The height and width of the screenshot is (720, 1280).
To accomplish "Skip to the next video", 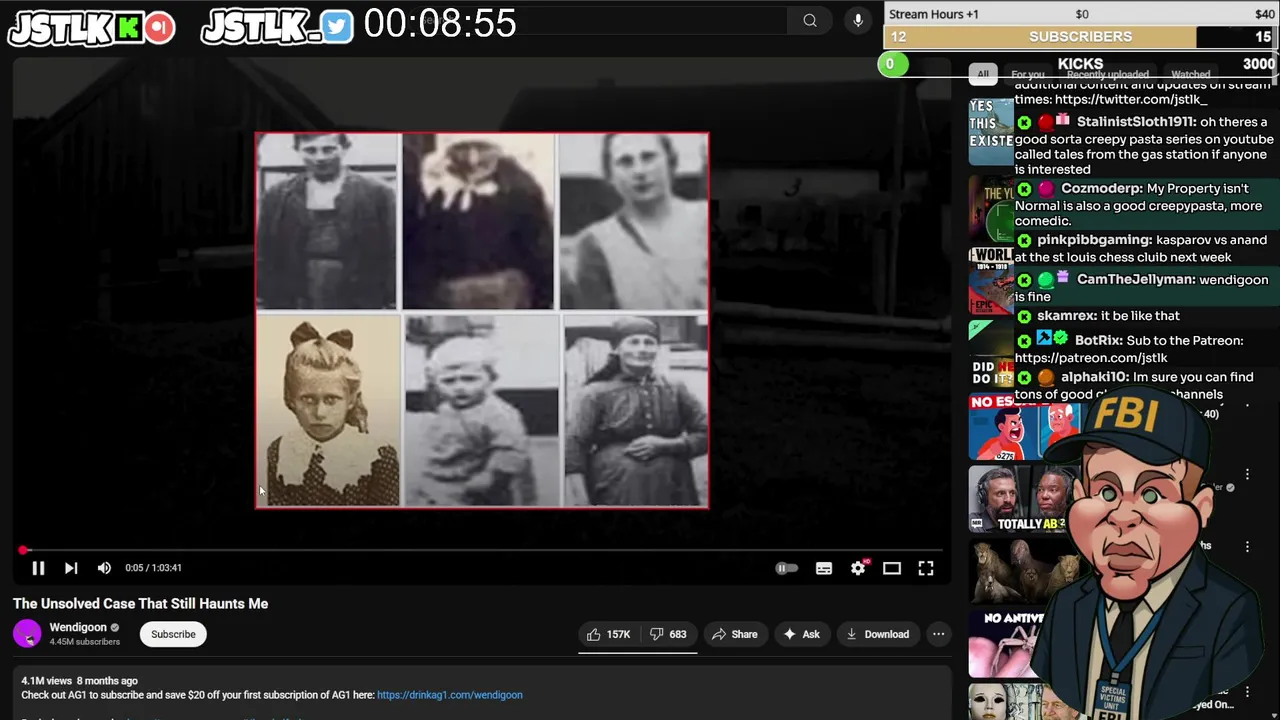I will (71, 568).
